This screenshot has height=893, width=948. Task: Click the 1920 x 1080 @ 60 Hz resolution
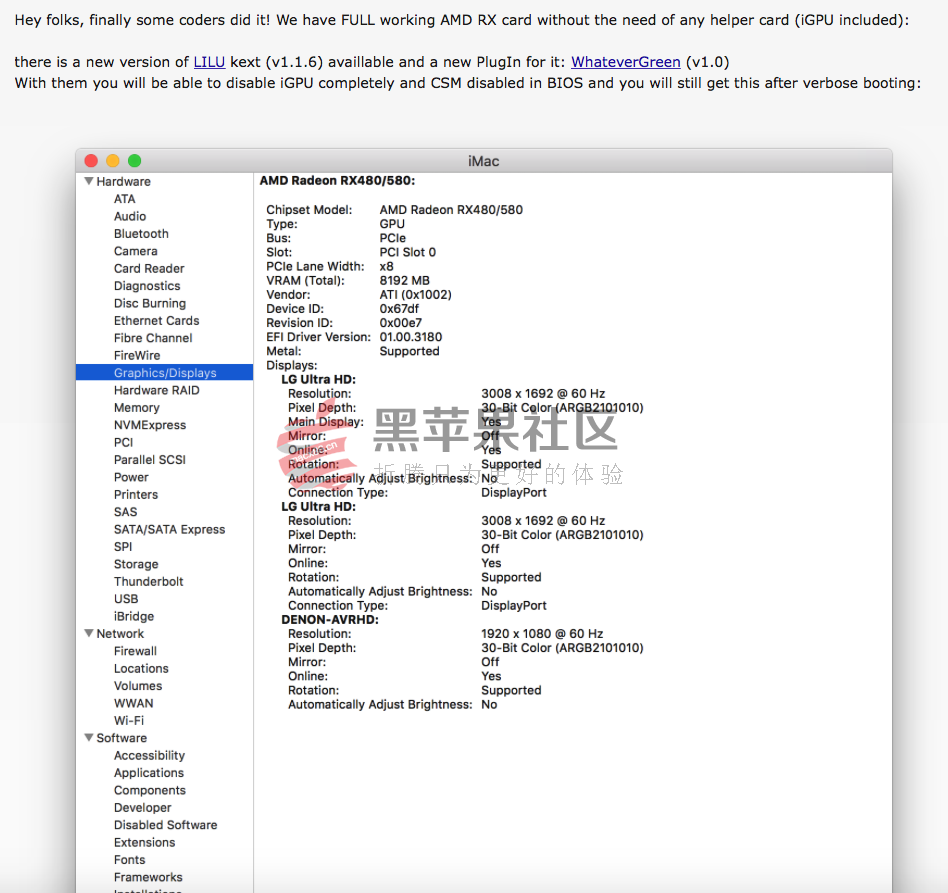tap(542, 634)
